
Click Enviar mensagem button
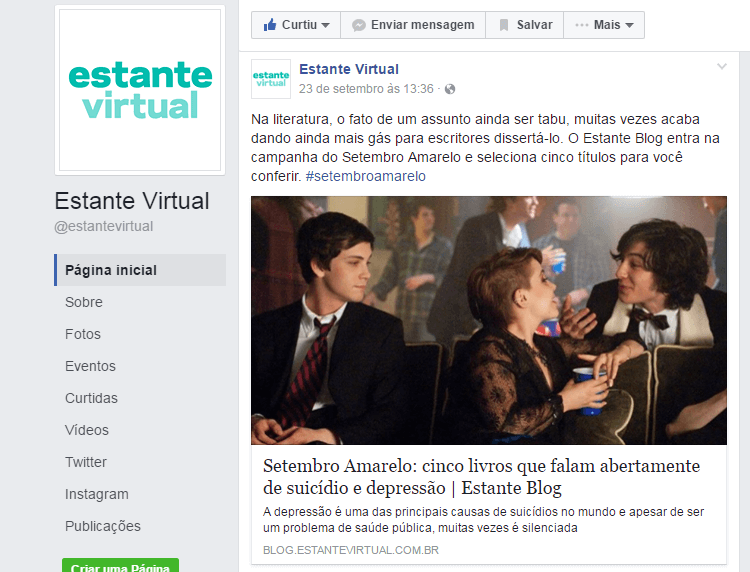click(x=413, y=25)
